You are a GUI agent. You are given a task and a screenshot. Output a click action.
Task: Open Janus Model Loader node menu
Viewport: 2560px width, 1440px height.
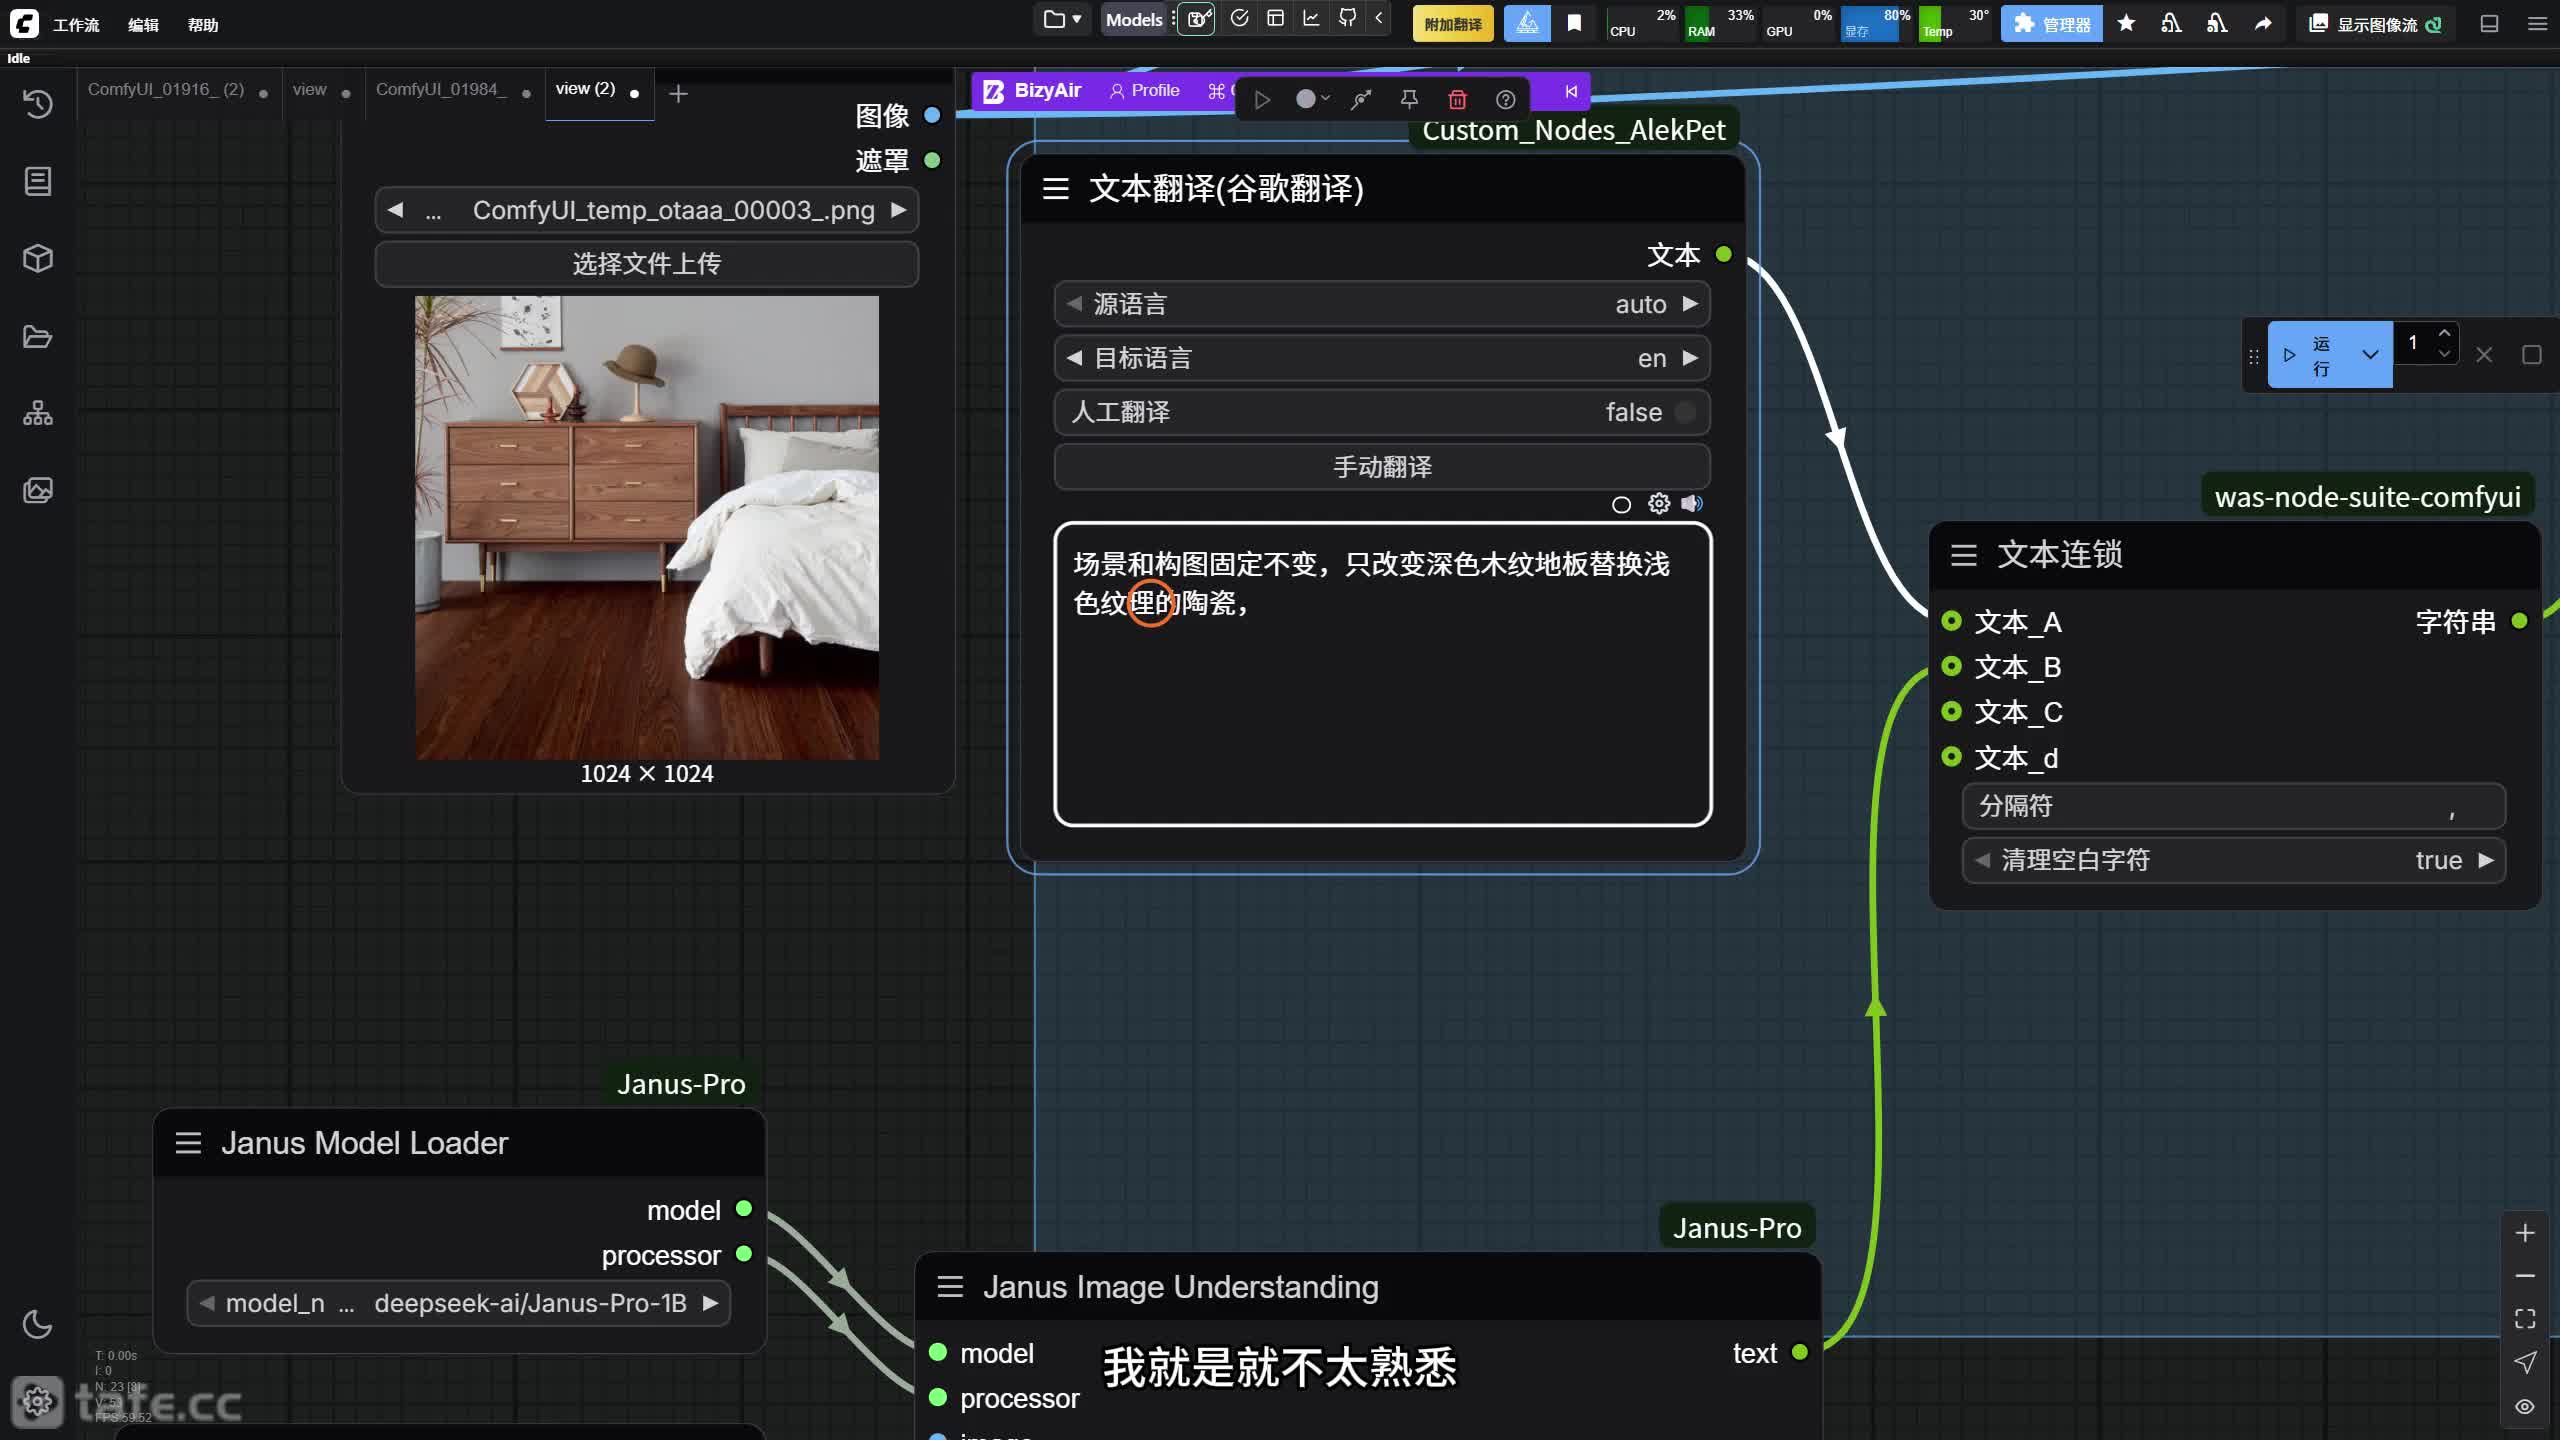point(188,1142)
